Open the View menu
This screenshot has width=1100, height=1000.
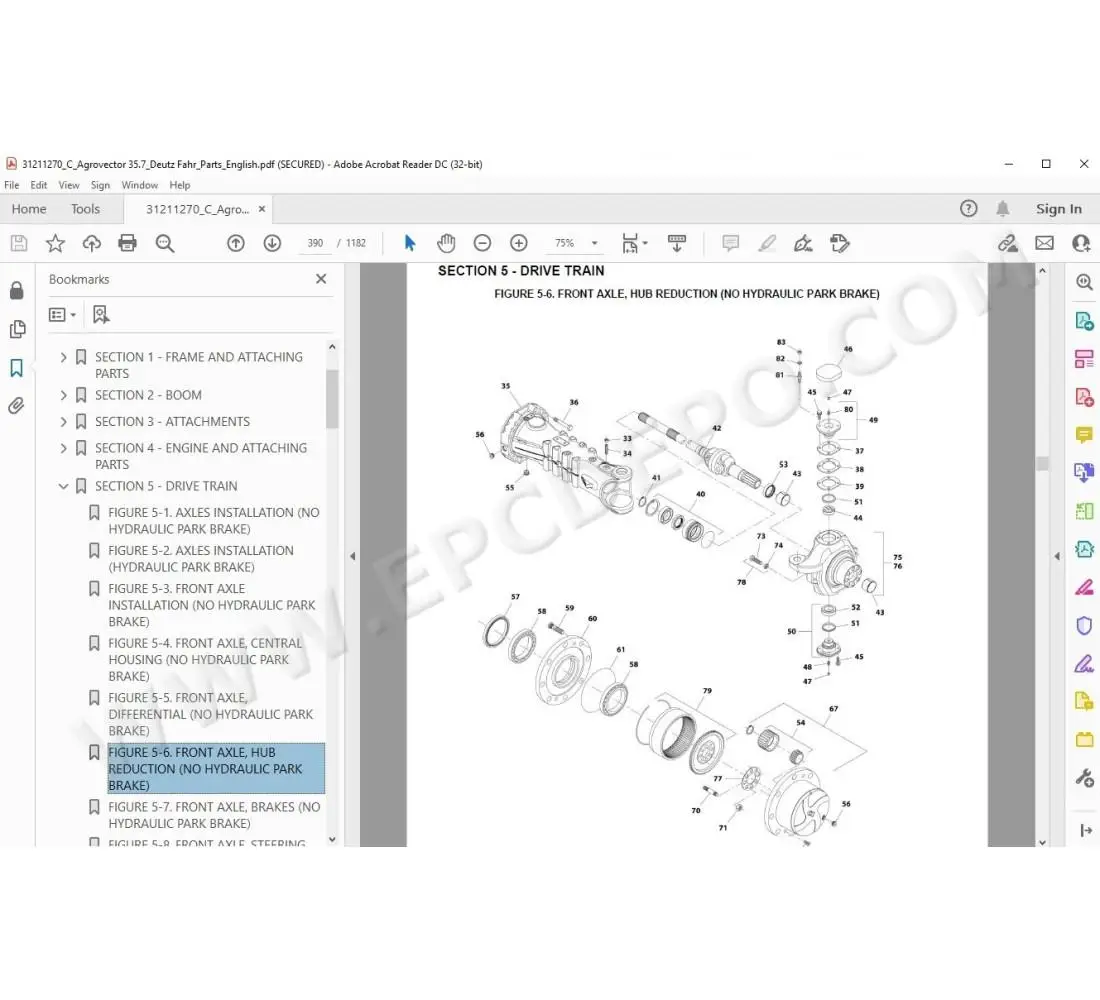69,185
